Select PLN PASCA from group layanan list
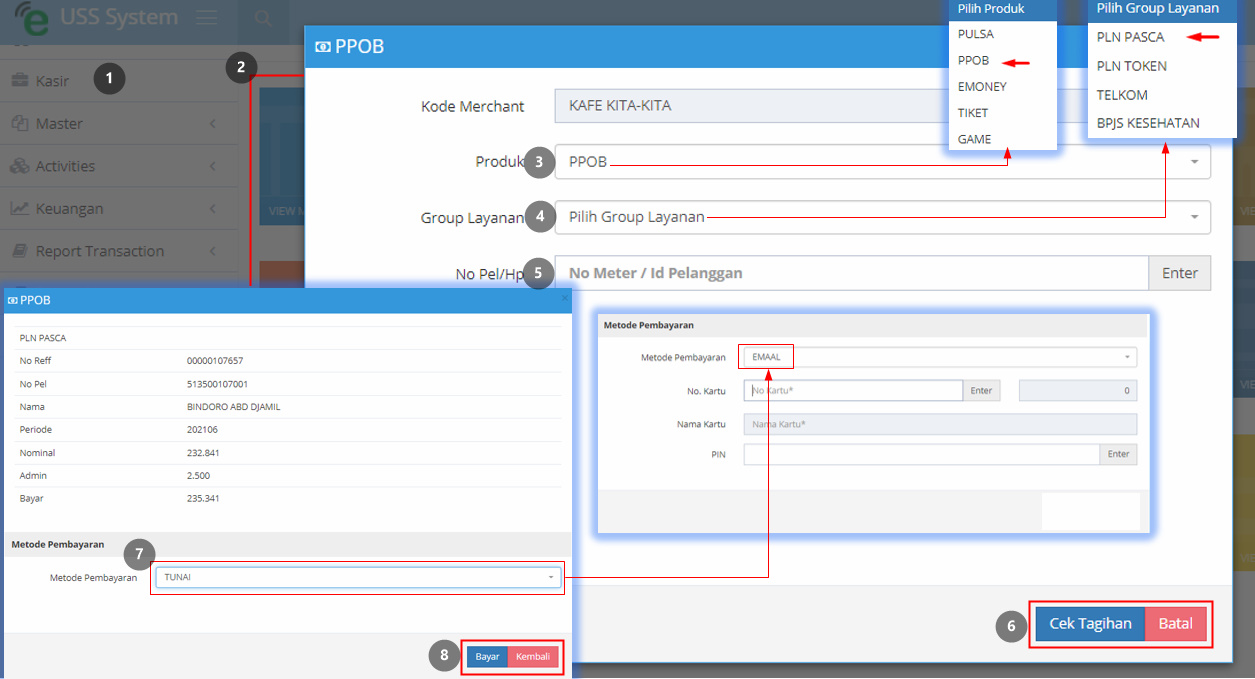Viewport: 1255px width, 679px height. pos(1131,37)
